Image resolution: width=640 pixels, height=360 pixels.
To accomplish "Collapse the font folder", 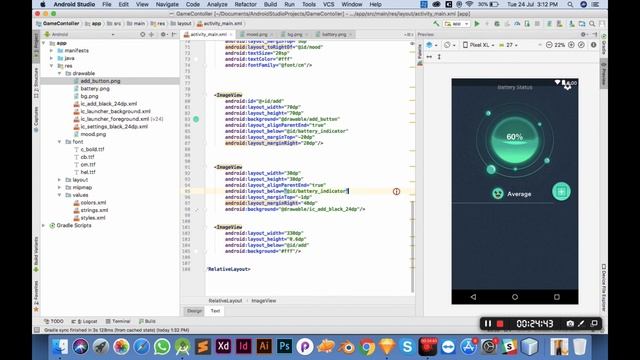I will (60, 142).
